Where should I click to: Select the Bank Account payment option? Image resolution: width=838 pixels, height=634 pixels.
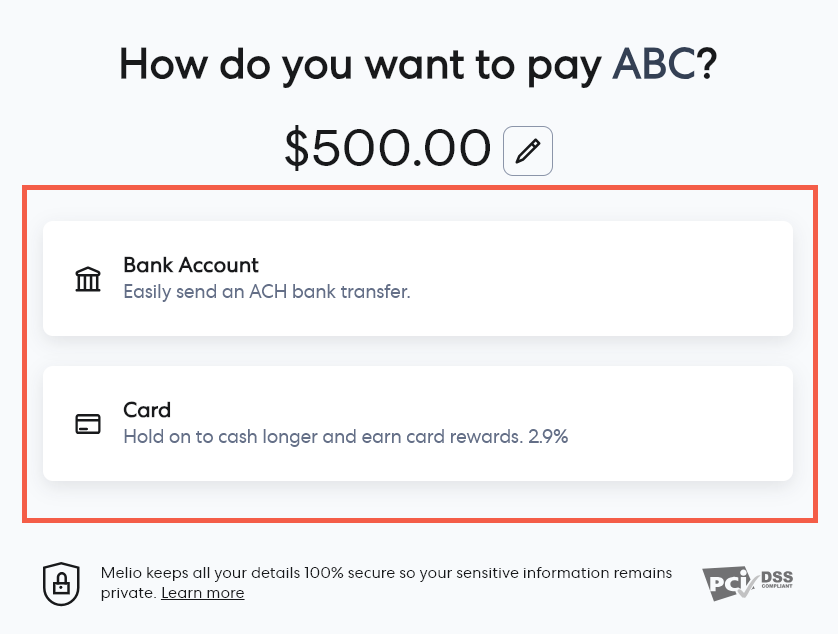417,278
